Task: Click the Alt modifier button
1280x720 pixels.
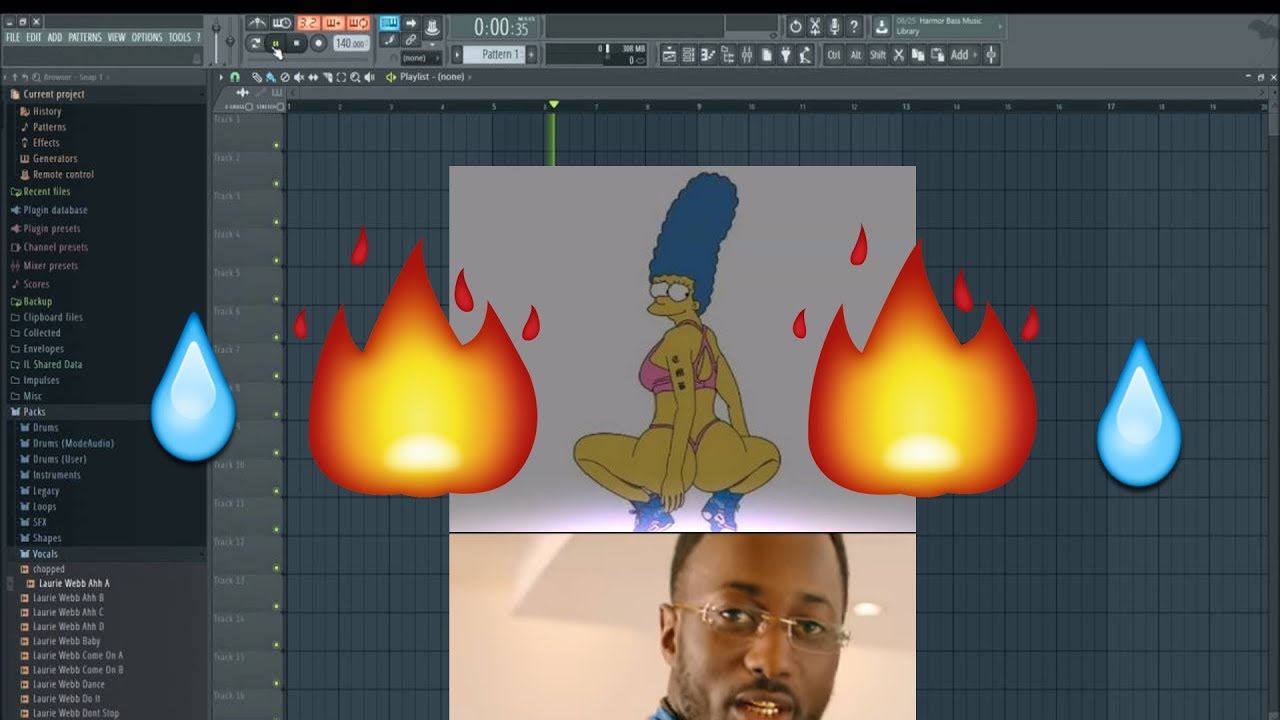Action: pos(856,55)
